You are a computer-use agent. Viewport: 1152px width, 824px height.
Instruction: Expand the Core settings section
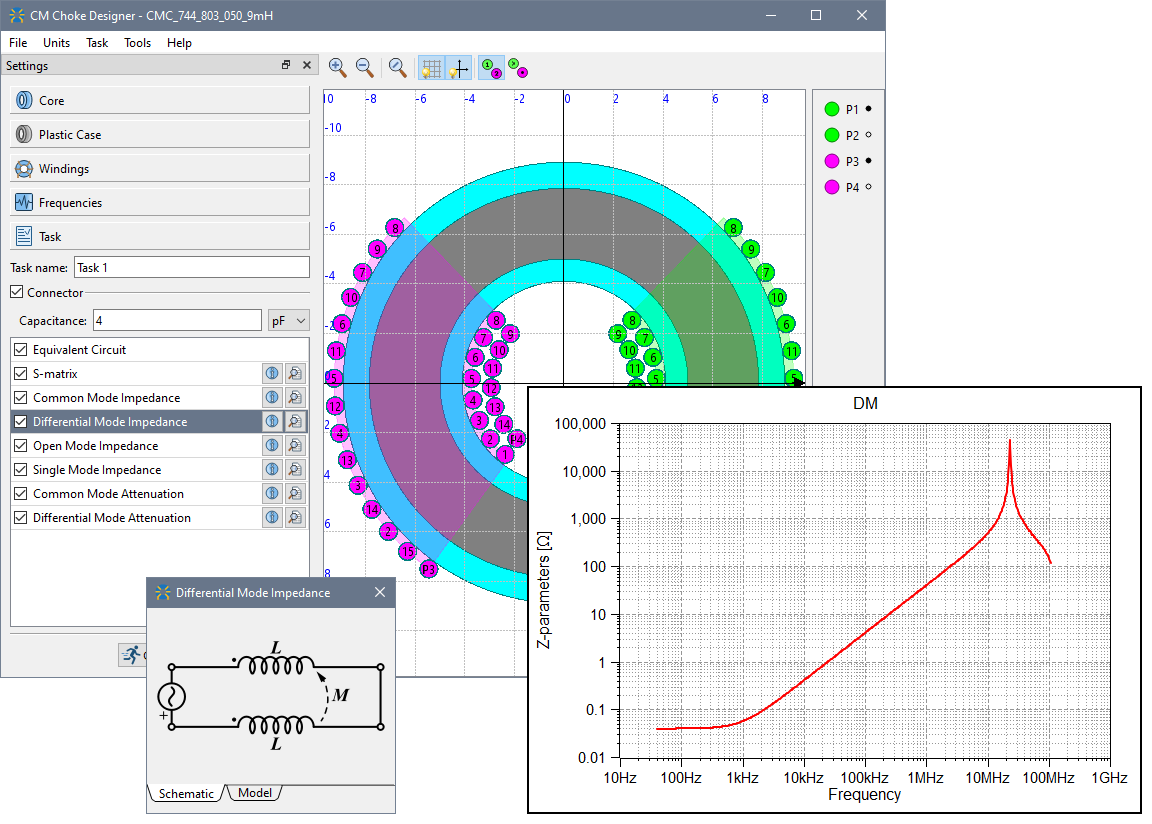point(160,101)
